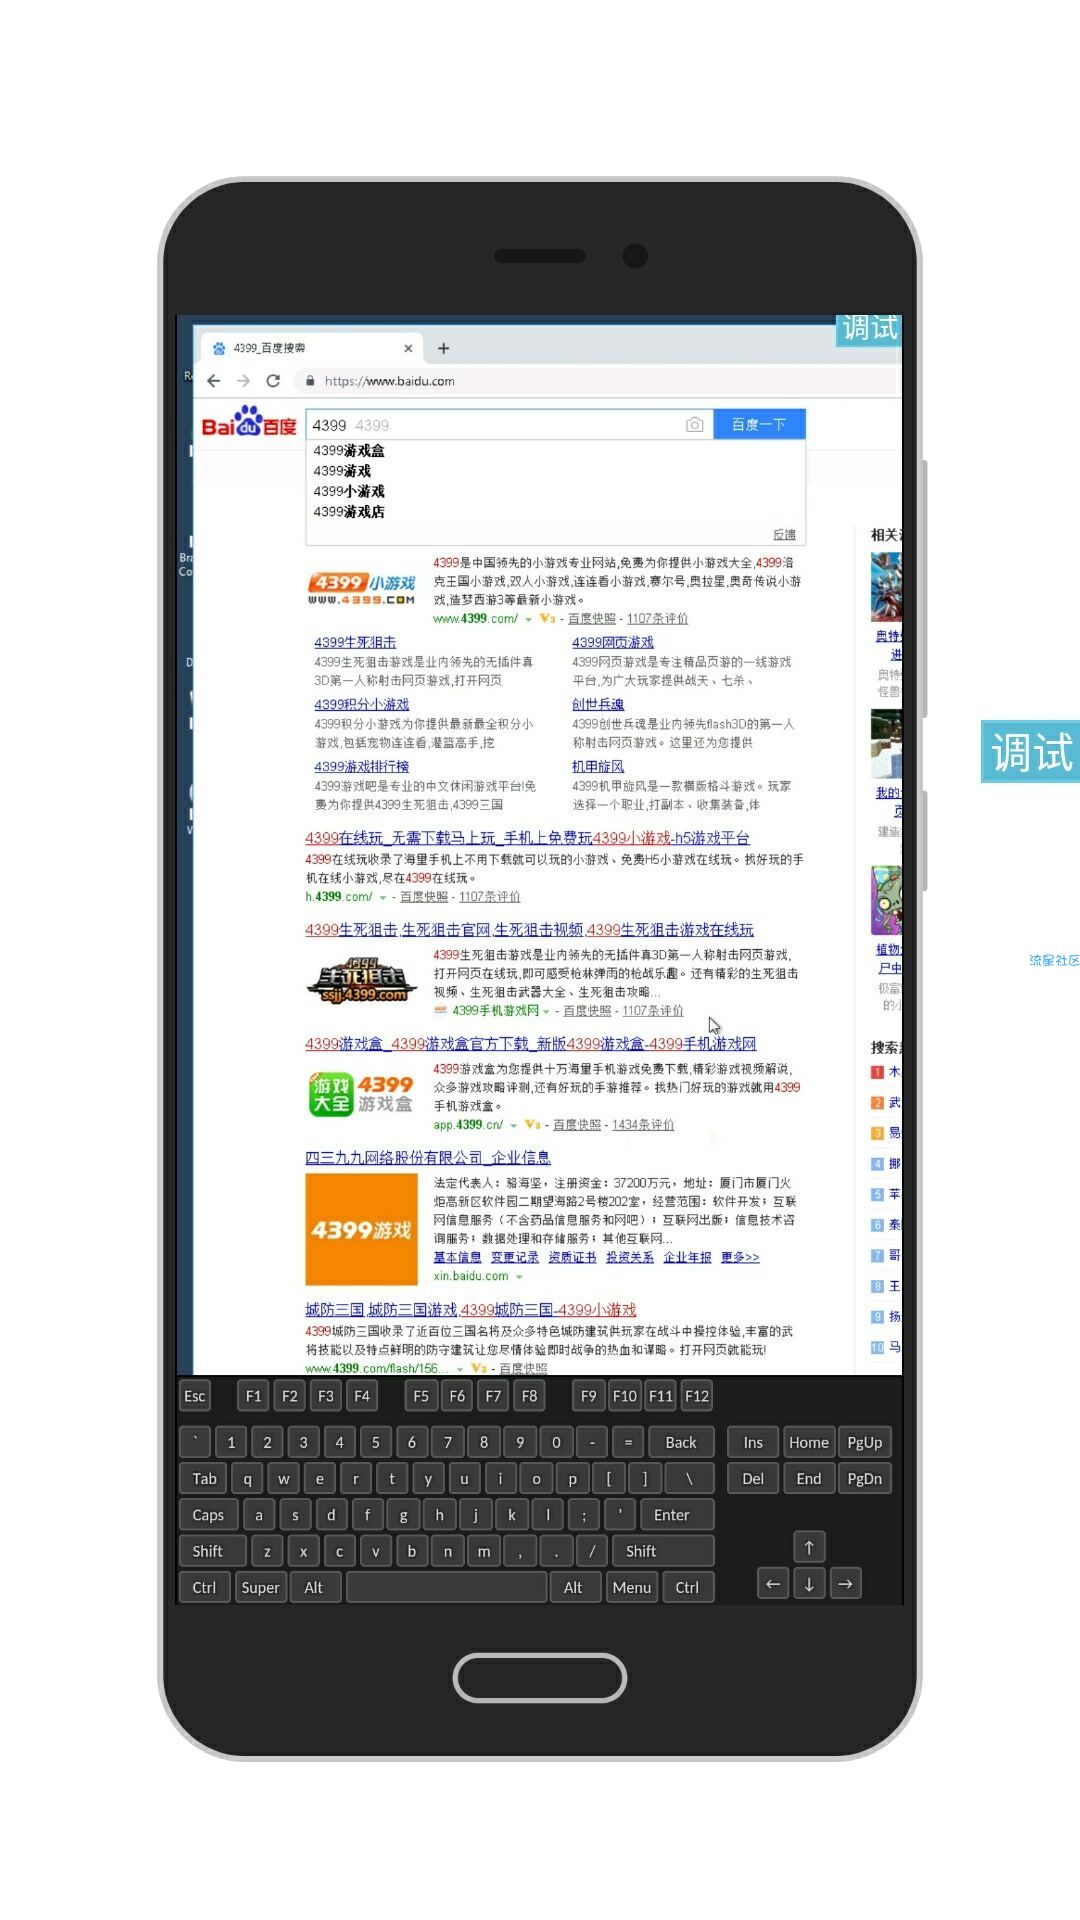This screenshot has height=1920, width=1080.
Task: Click the 生死狙击 ssjj.4399.com thumbnail
Action: point(362,980)
